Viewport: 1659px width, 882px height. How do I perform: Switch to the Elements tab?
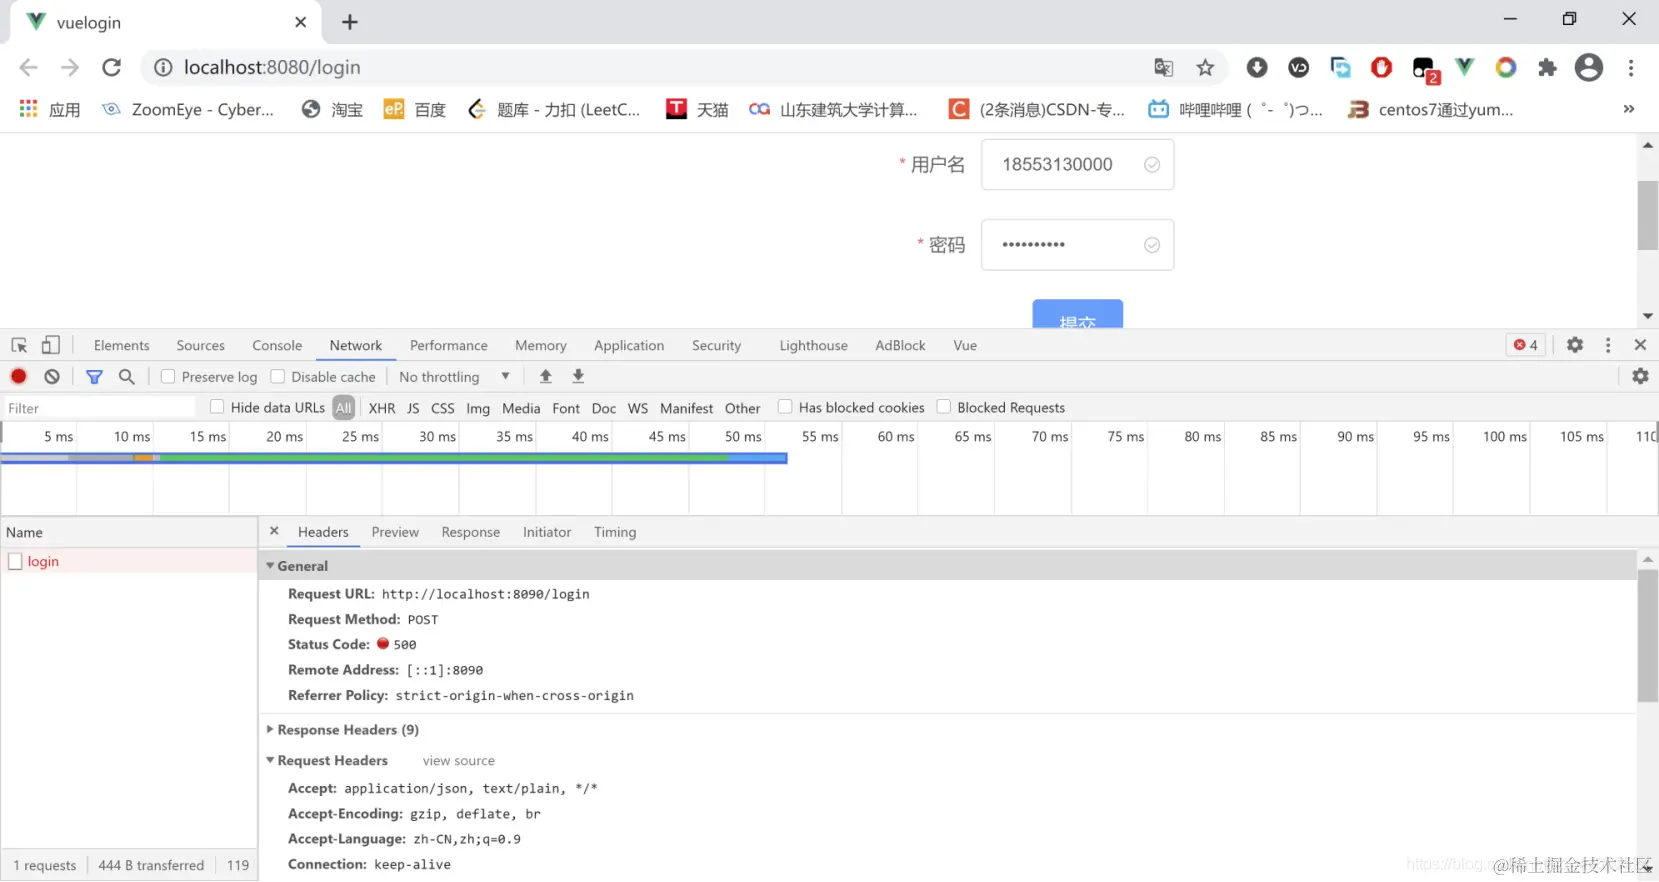(122, 345)
